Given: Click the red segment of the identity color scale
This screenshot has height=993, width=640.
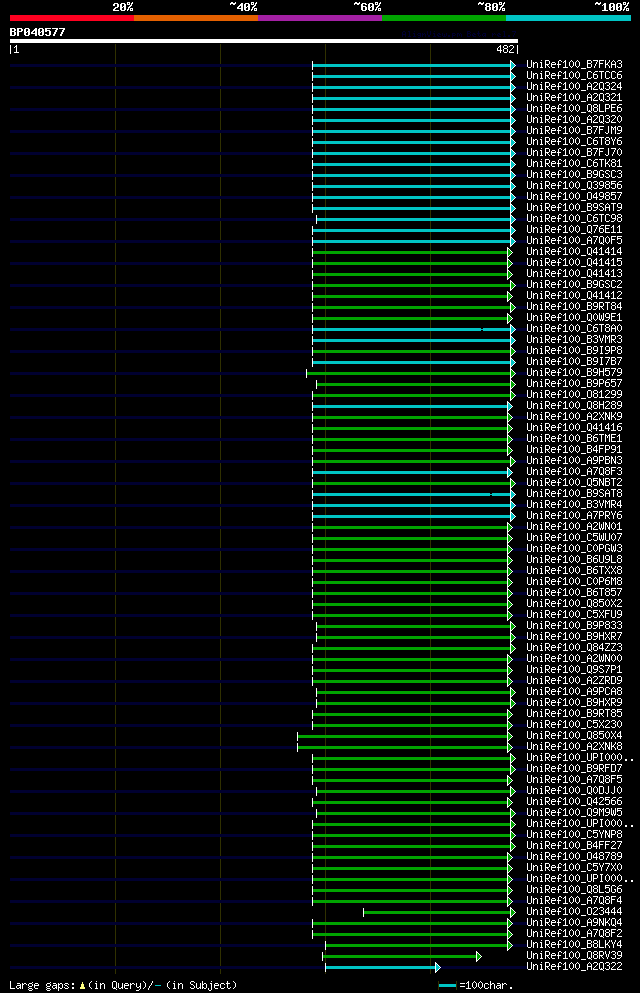Looking at the screenshot, I should tap(72, 18).
